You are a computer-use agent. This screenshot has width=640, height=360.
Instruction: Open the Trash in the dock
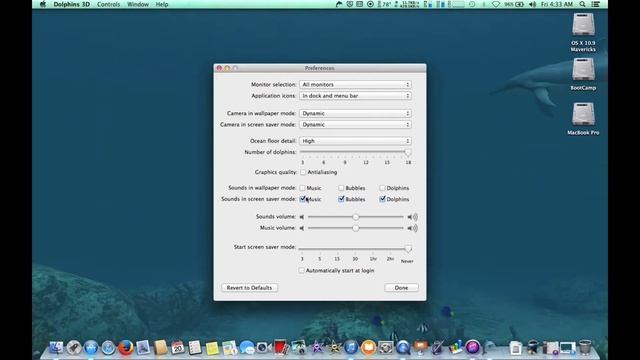click(x=585, y=347)
